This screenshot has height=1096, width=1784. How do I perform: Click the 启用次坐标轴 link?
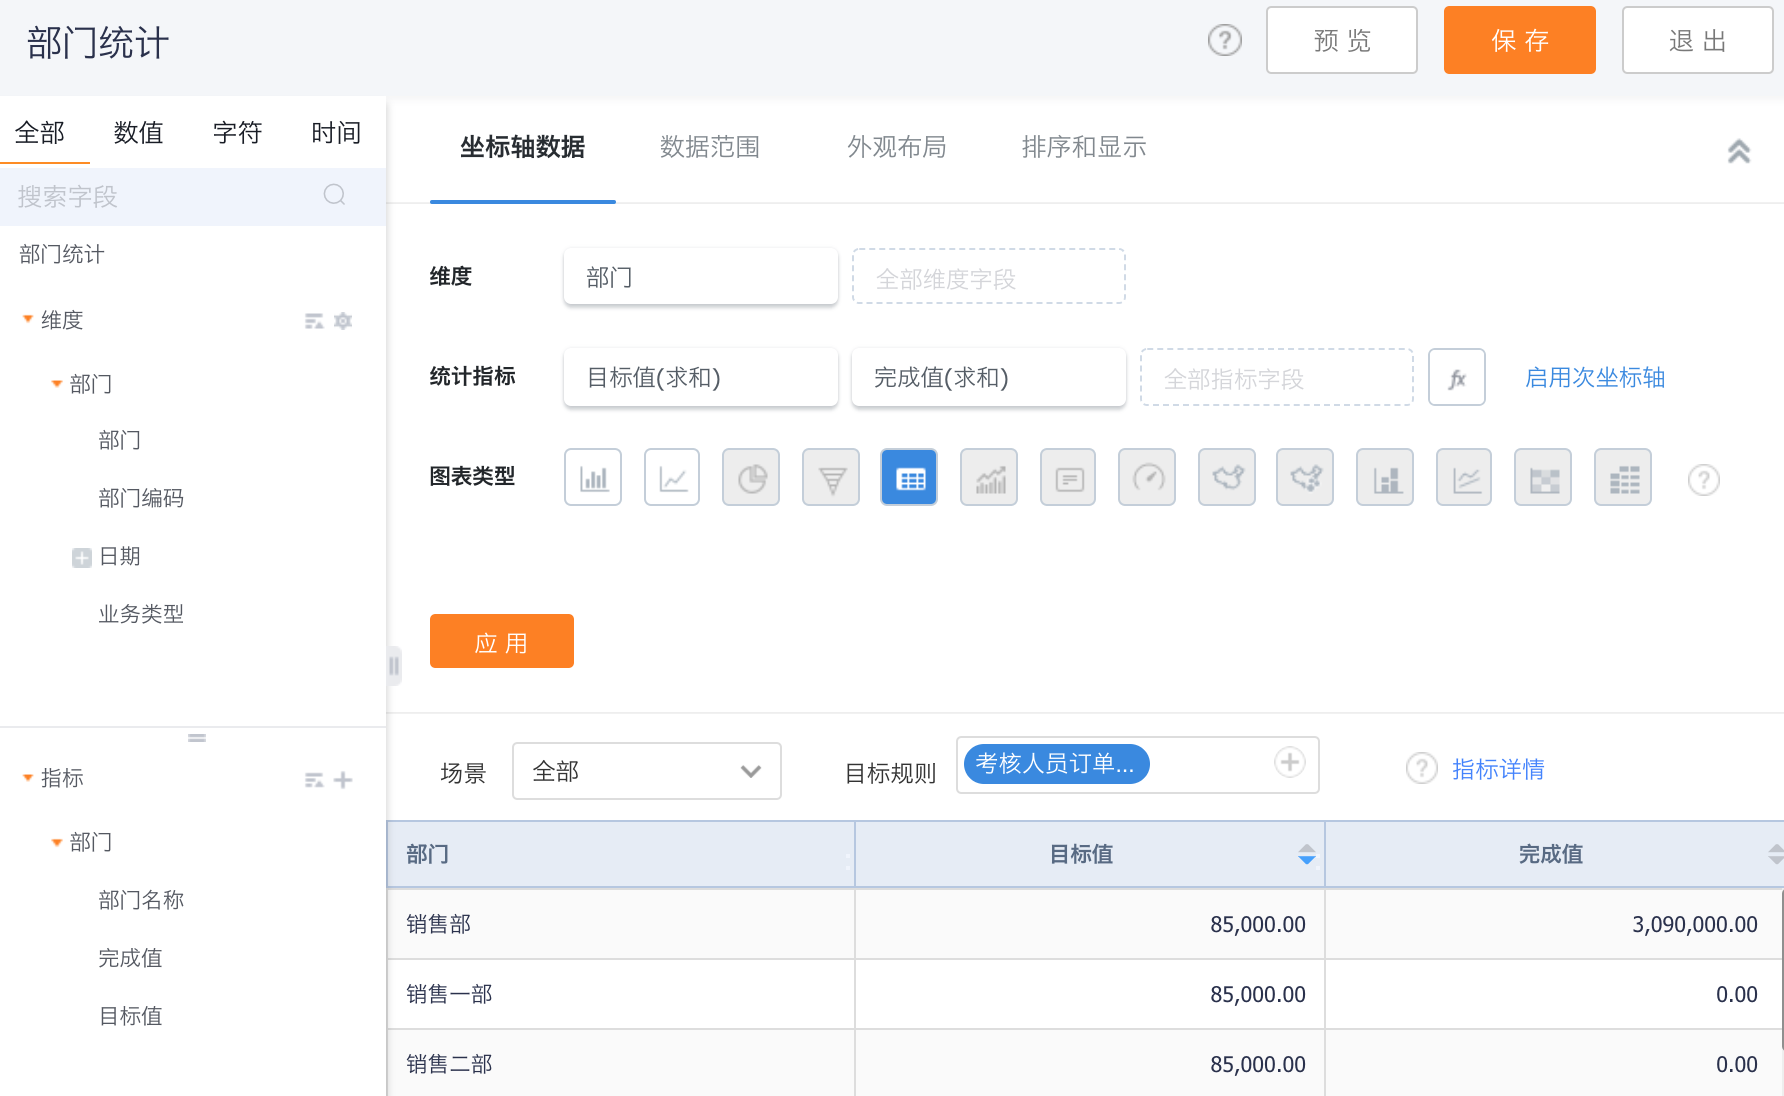[x=1594, y=378]
